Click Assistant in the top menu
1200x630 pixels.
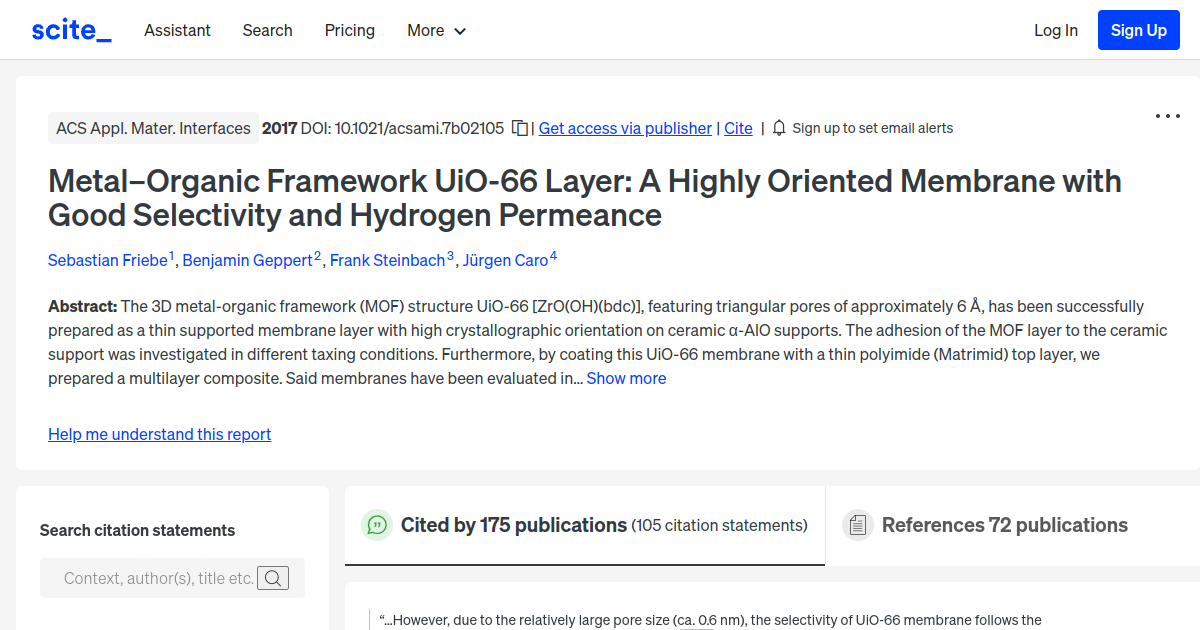(x=177, y=31)
